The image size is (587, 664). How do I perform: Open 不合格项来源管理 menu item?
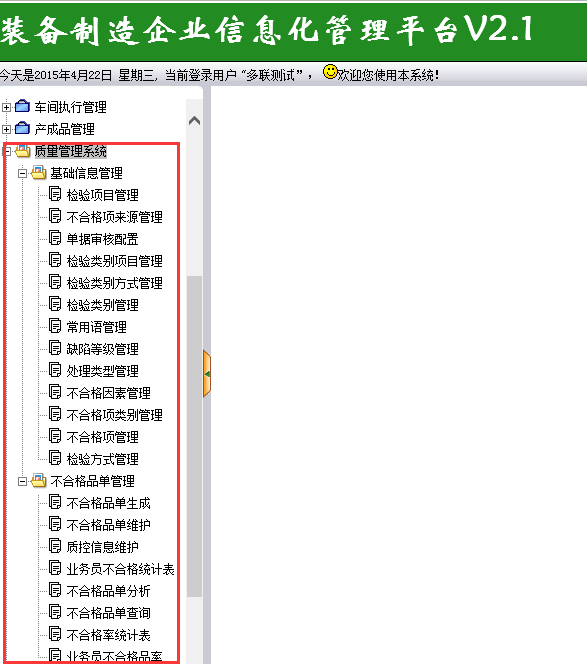tap(115, 217)
